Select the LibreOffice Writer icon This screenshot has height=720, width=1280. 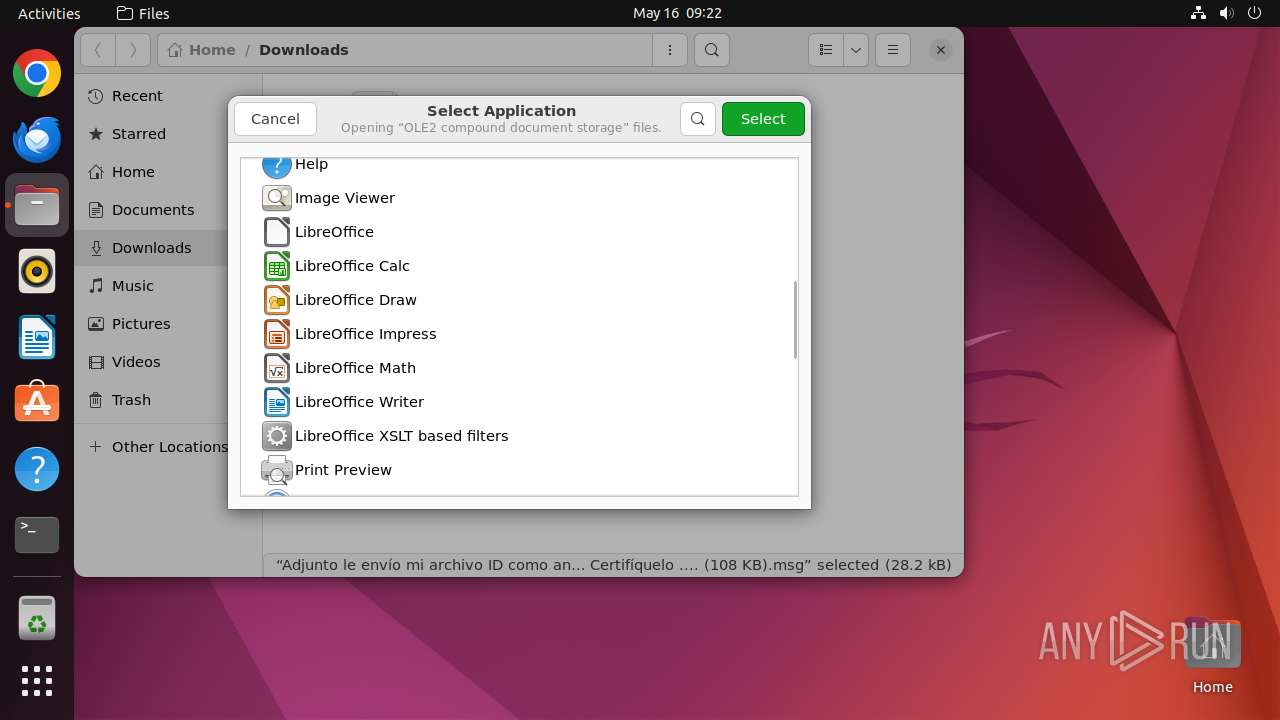tap(277, 402)
